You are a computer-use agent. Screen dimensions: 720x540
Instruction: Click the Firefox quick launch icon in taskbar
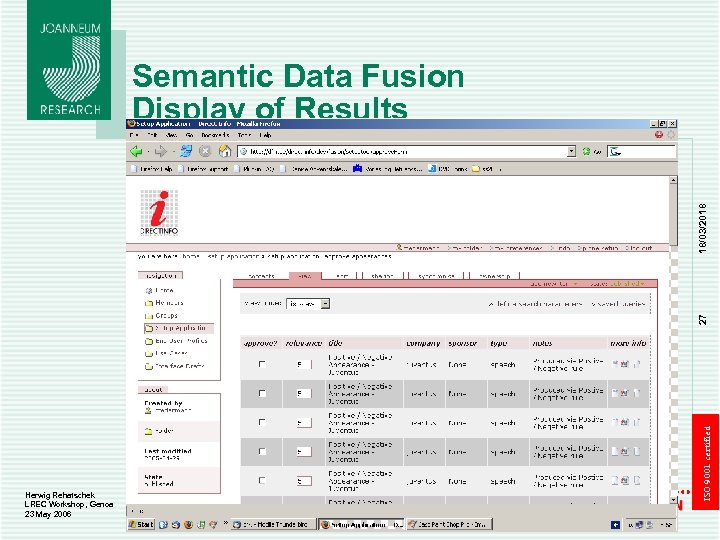coord(188,524)
